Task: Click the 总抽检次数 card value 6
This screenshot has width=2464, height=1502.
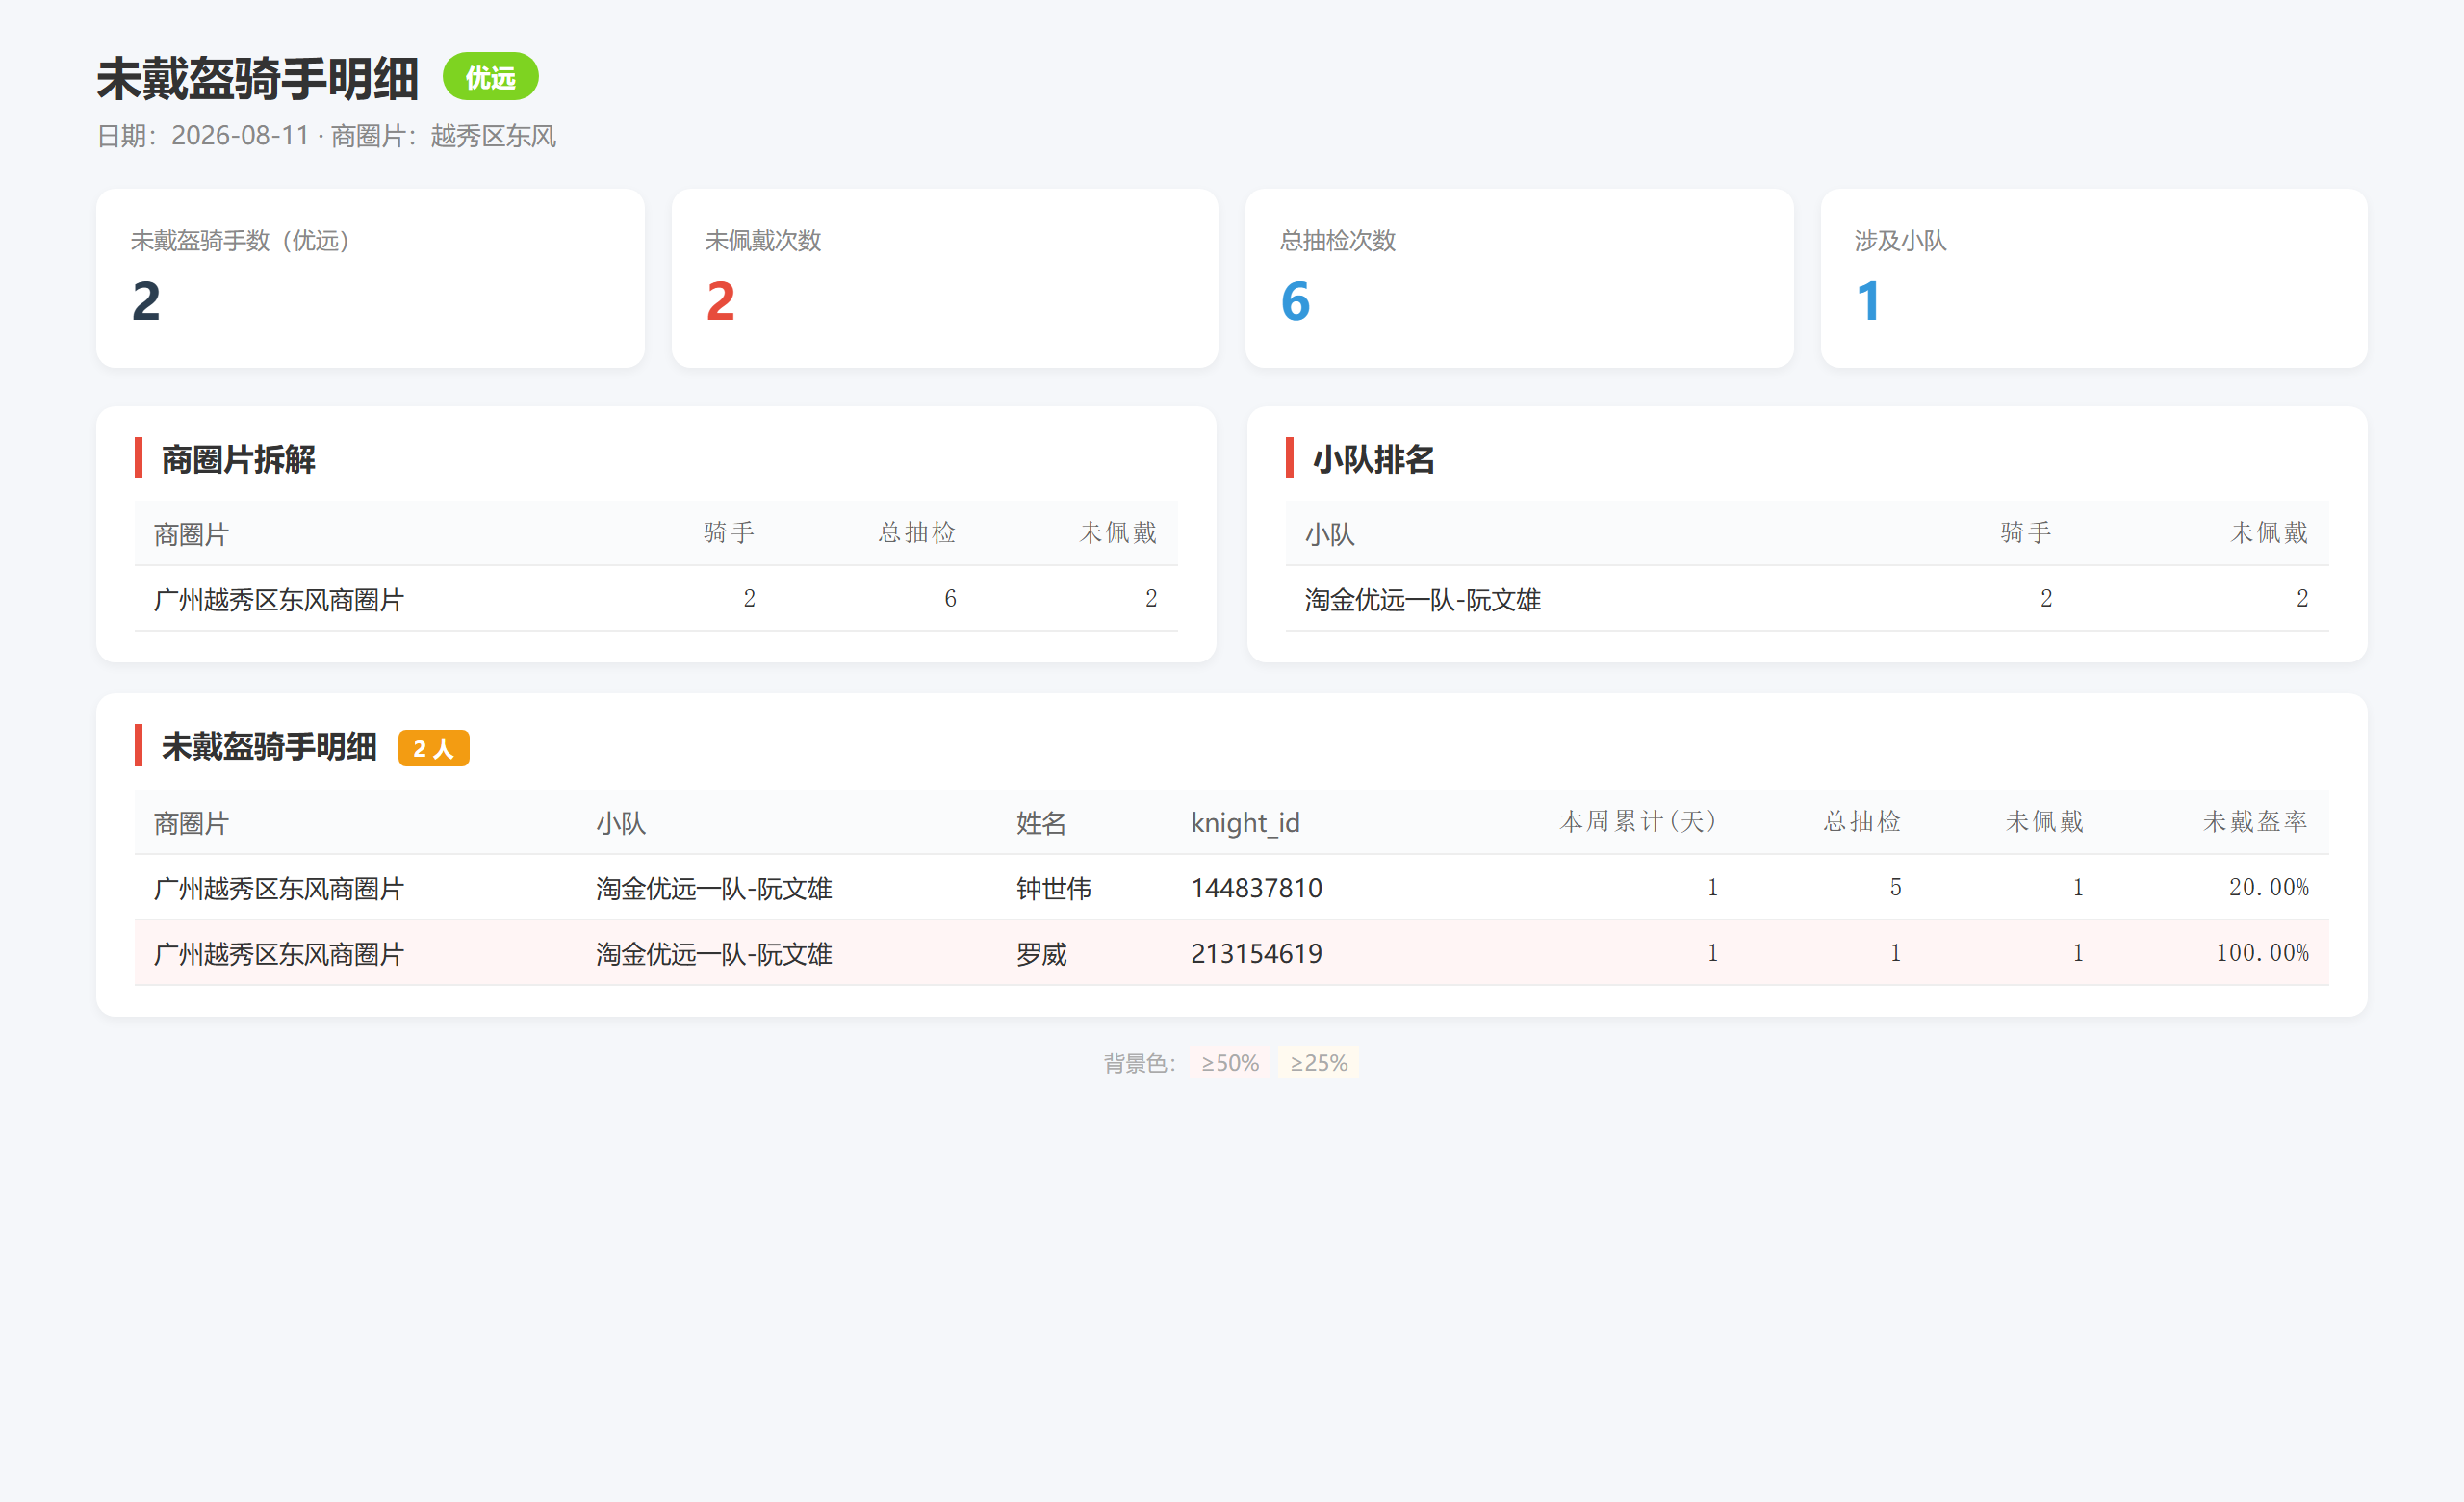Action: [1295, 301]
